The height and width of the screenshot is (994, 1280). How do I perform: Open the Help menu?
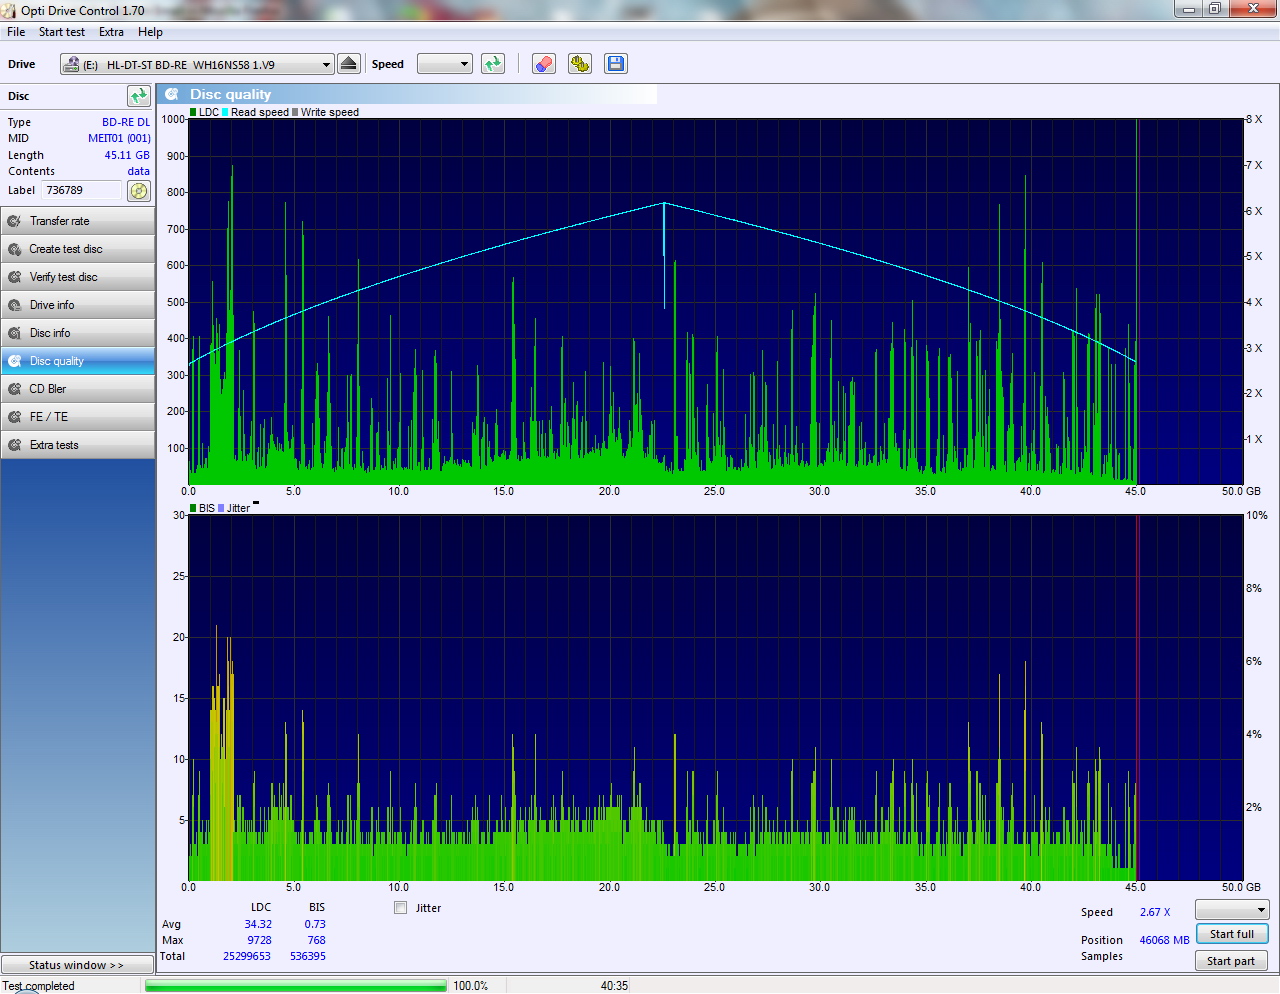150,32
